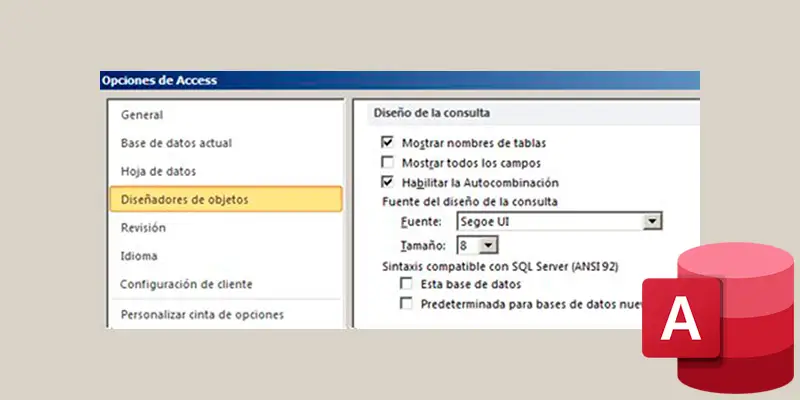Open Personalizar cinta de opciones
The height and width of the screenshot is (400, 800).
click(x=202, y=315)
